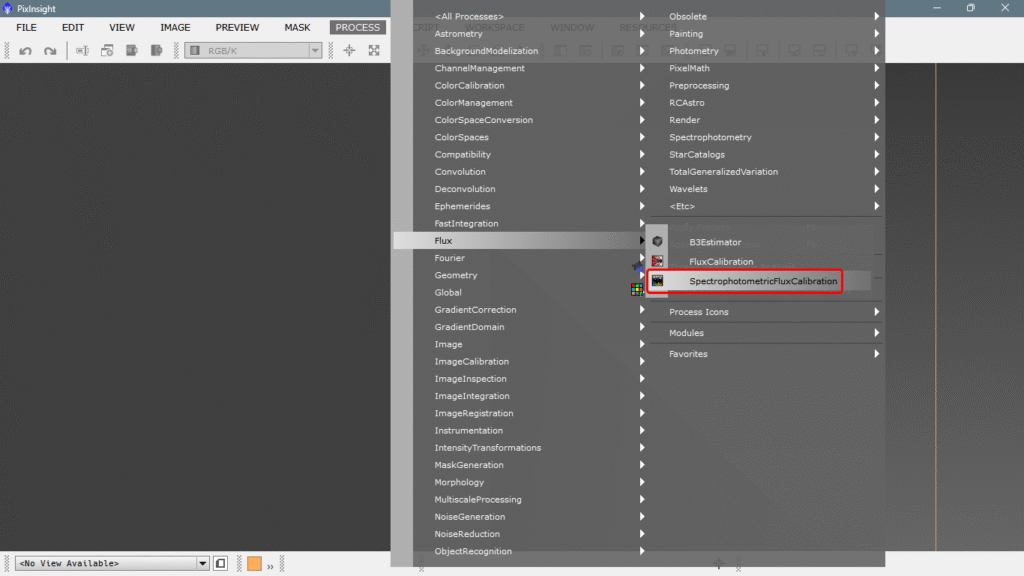Click the small square button next to view selector
The width and height of the screenshot is (1024, 576).
(x=221, y=563)
